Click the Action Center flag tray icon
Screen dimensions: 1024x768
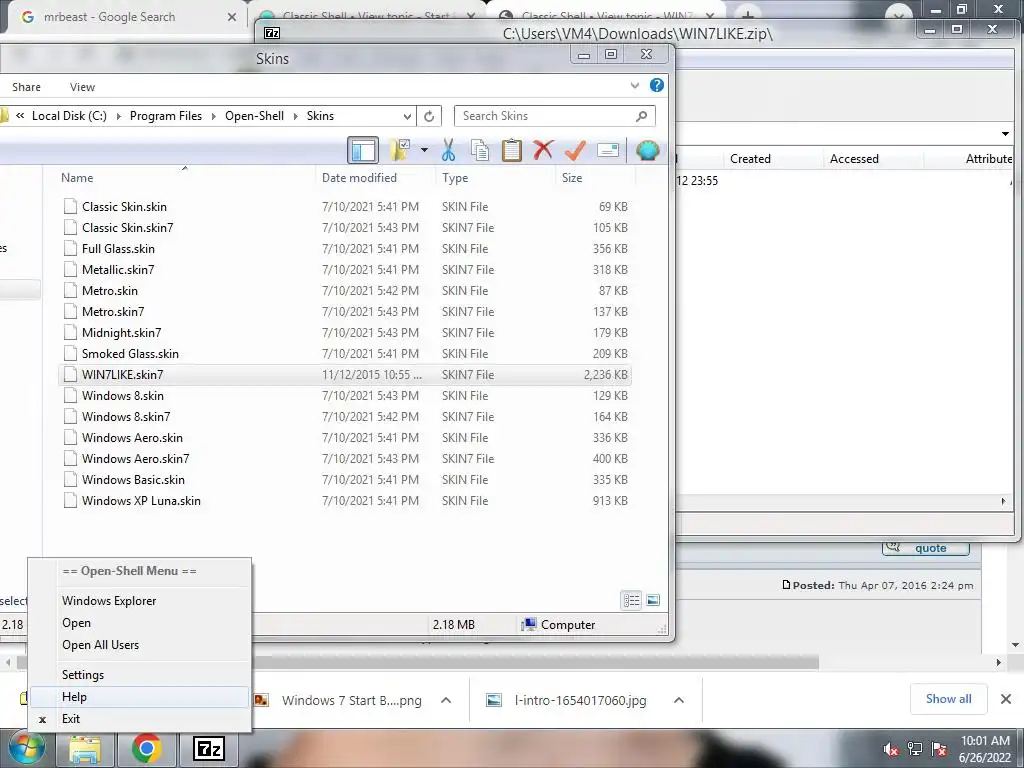pos(939,749)
